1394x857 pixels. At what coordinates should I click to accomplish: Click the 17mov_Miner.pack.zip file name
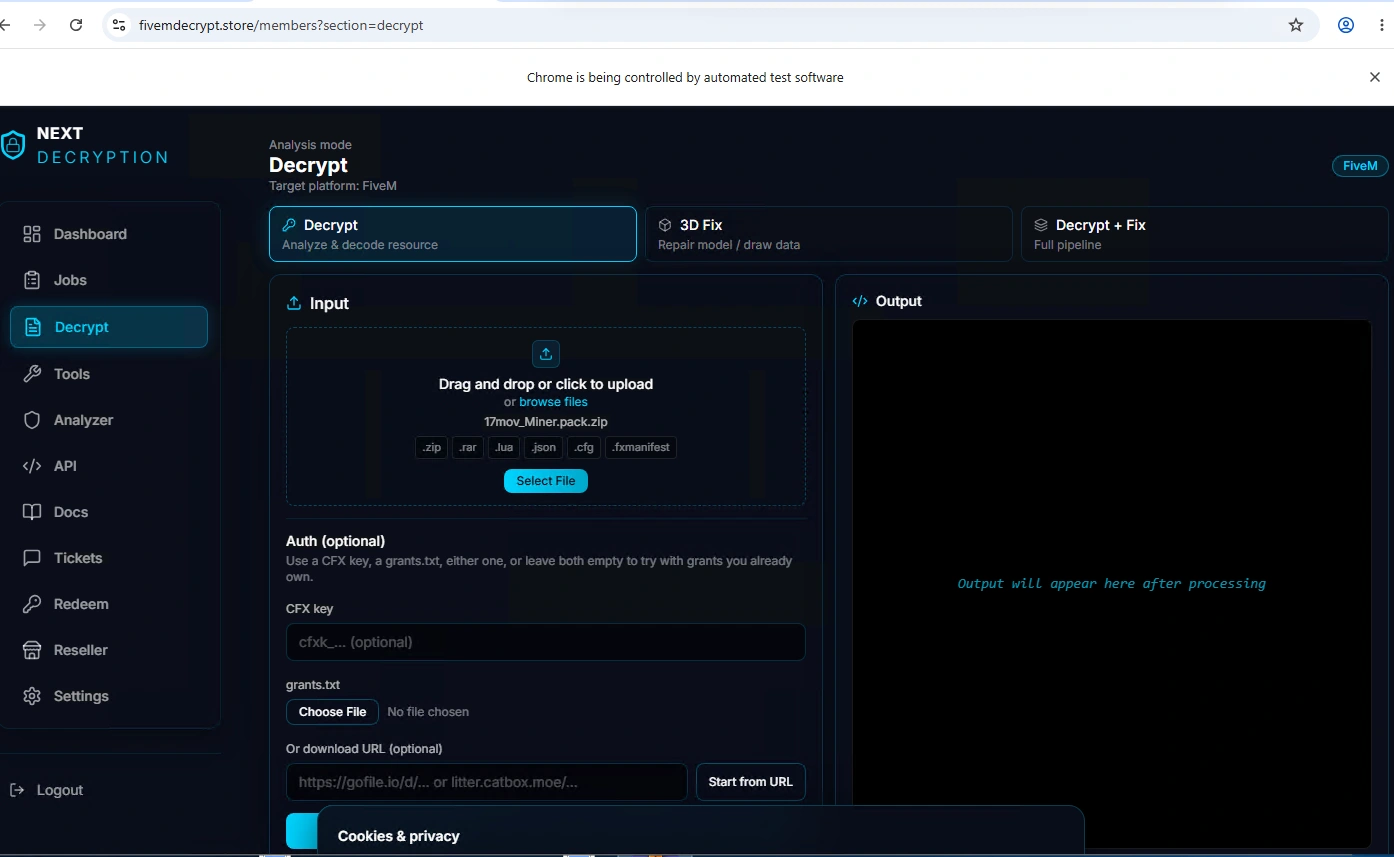click(546, 422)
